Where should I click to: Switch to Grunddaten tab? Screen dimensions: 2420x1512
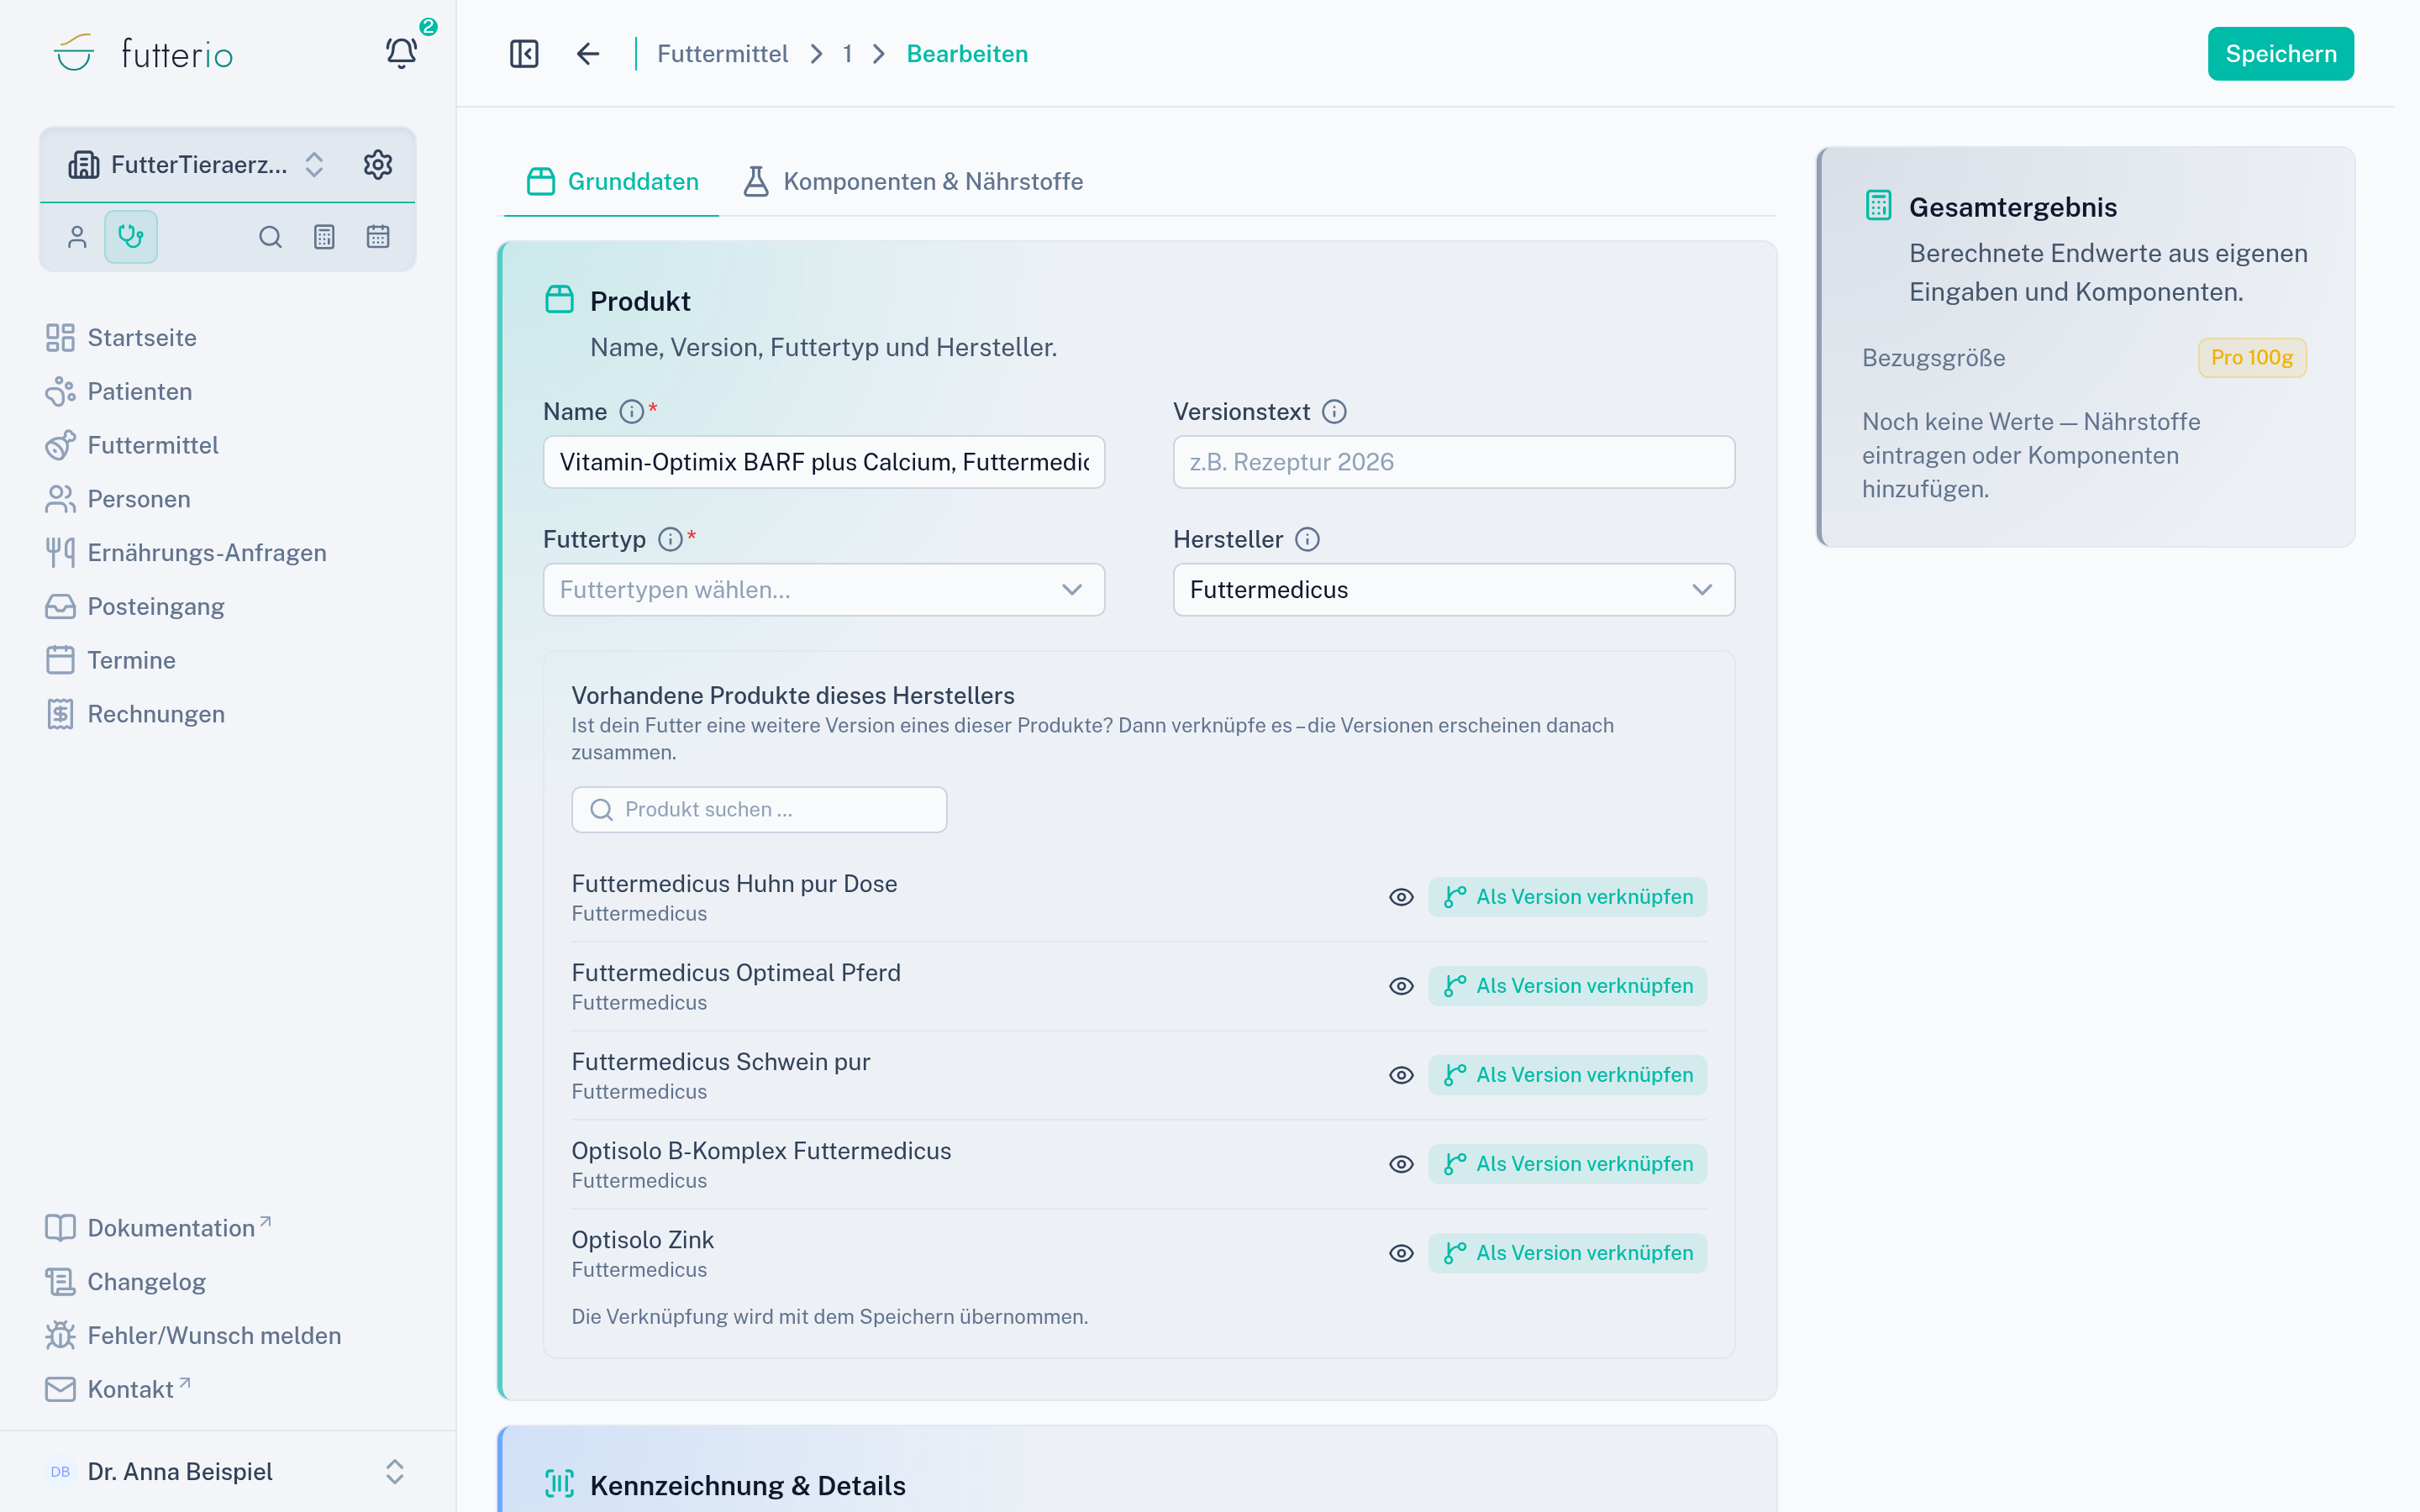(612, 182)
